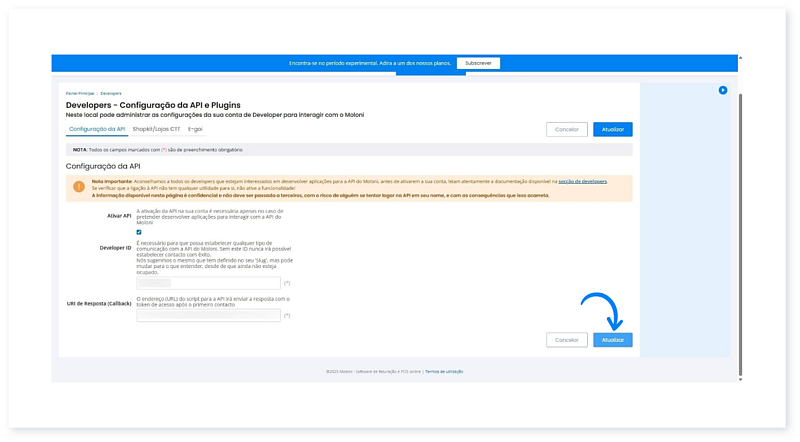Screen dimensions: 800x442
Task: Open the Termos de utilização footer link
Action: [444, 371]
